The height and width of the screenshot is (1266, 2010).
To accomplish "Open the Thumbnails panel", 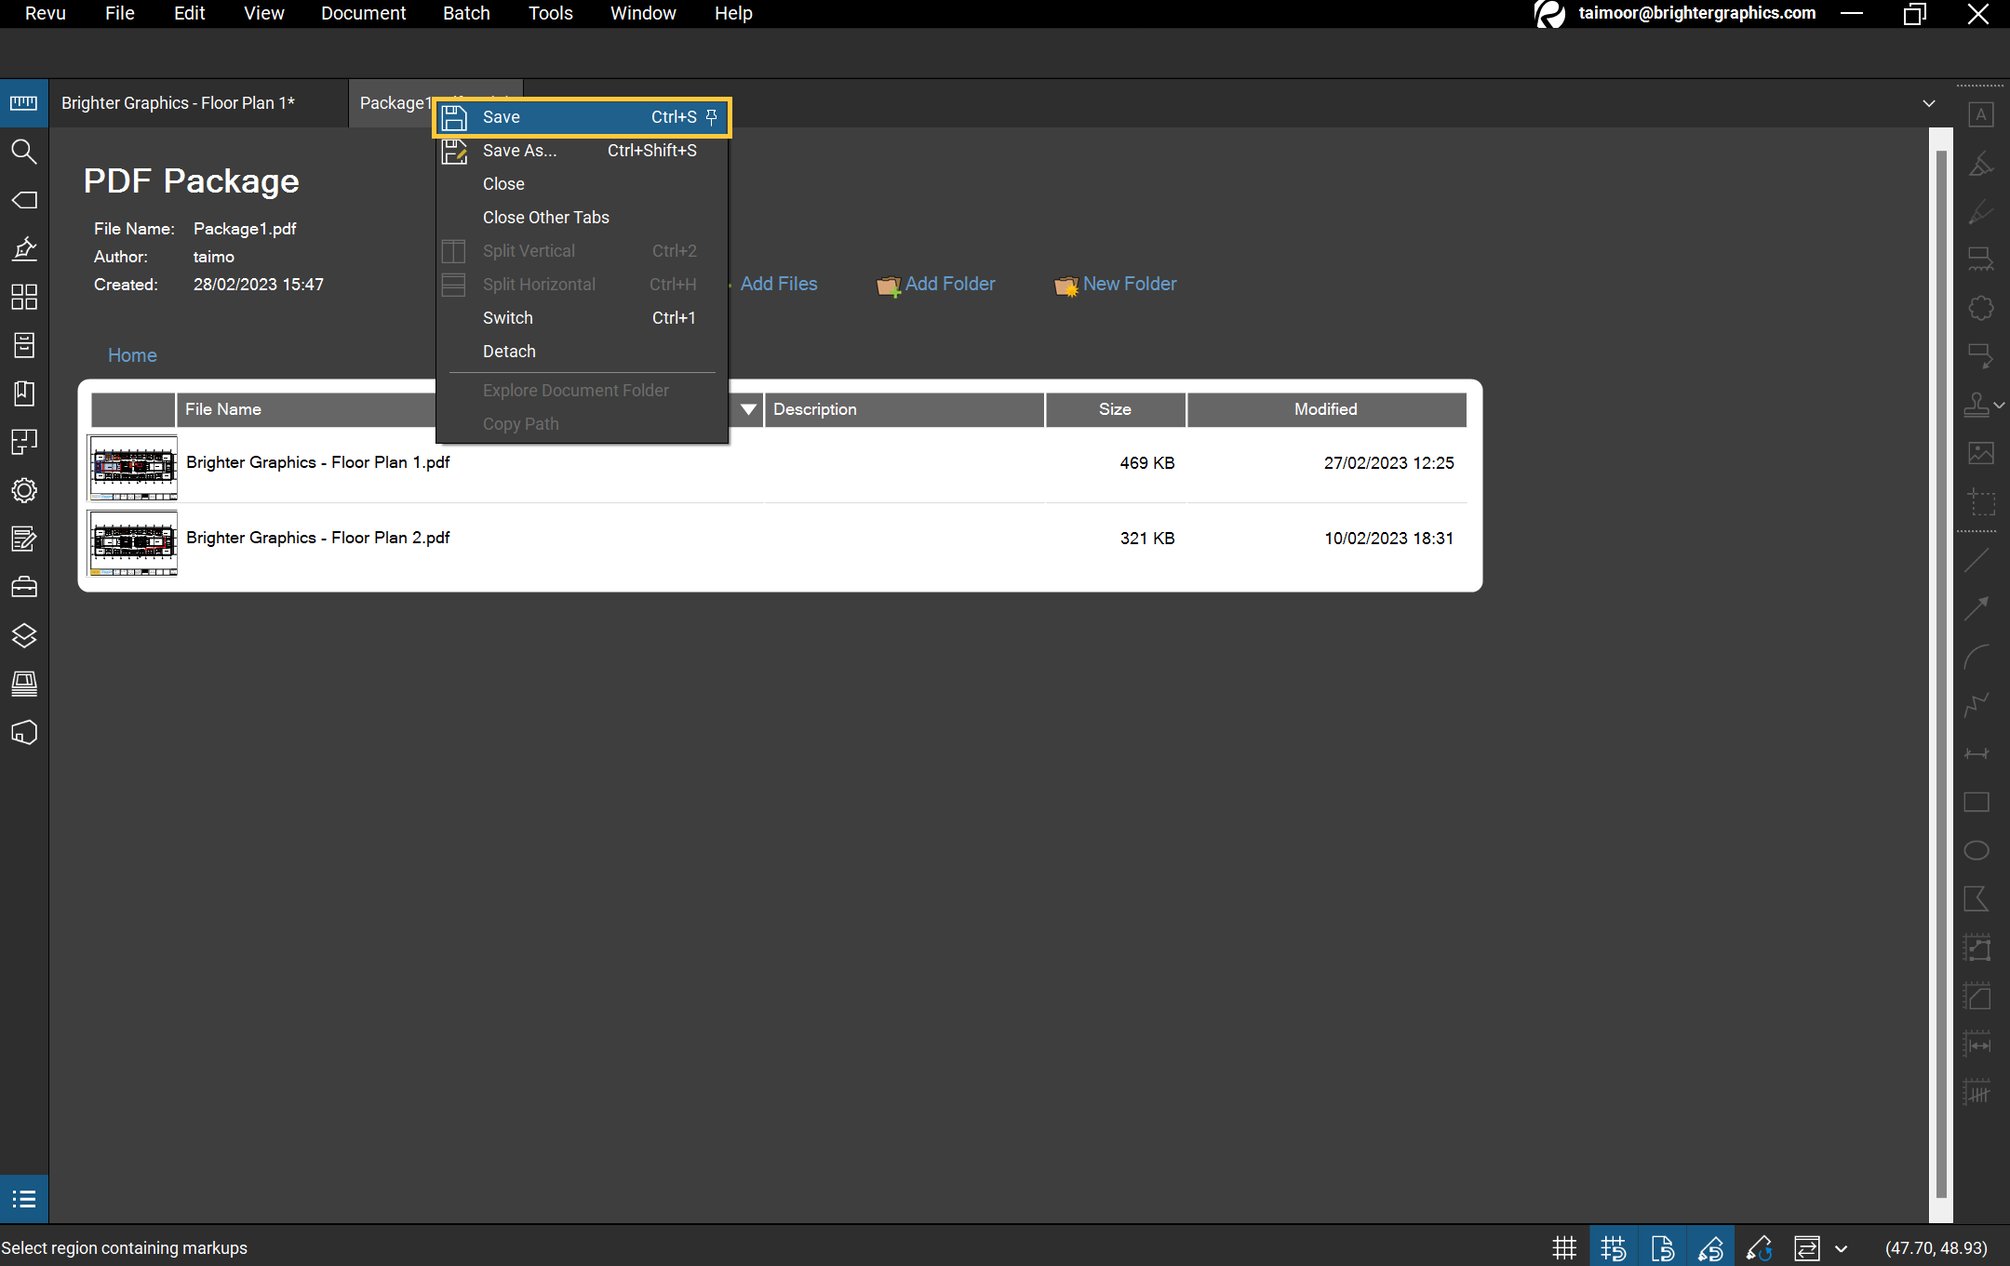I will (24, 298).
